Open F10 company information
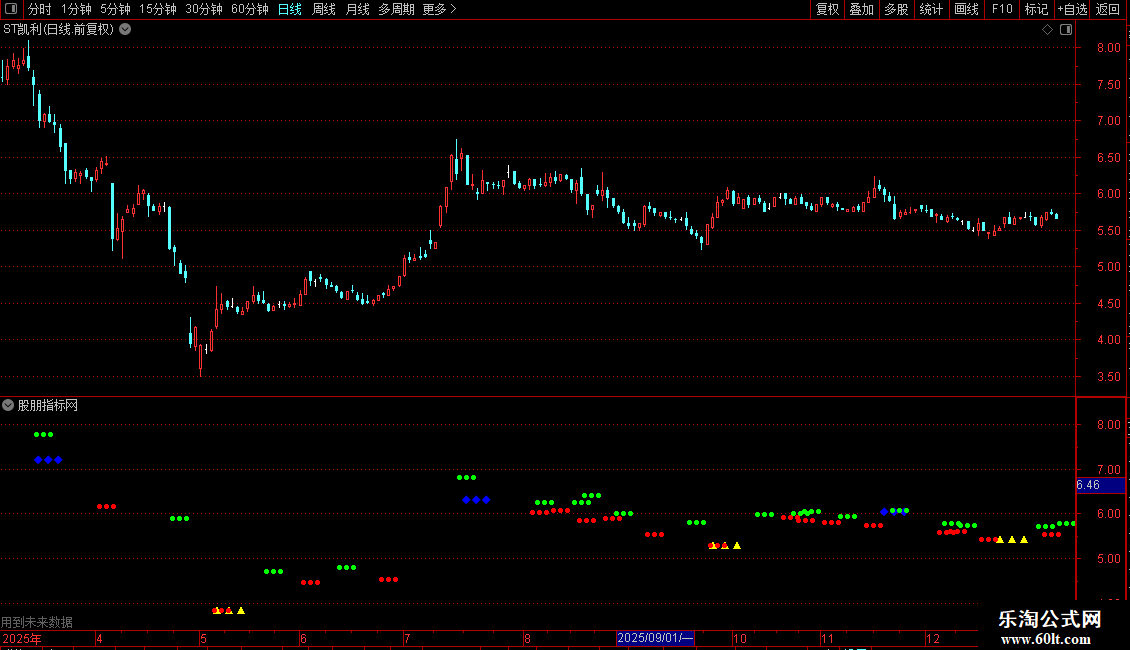Screen dimensions: 1130x650 (1002, 9)
